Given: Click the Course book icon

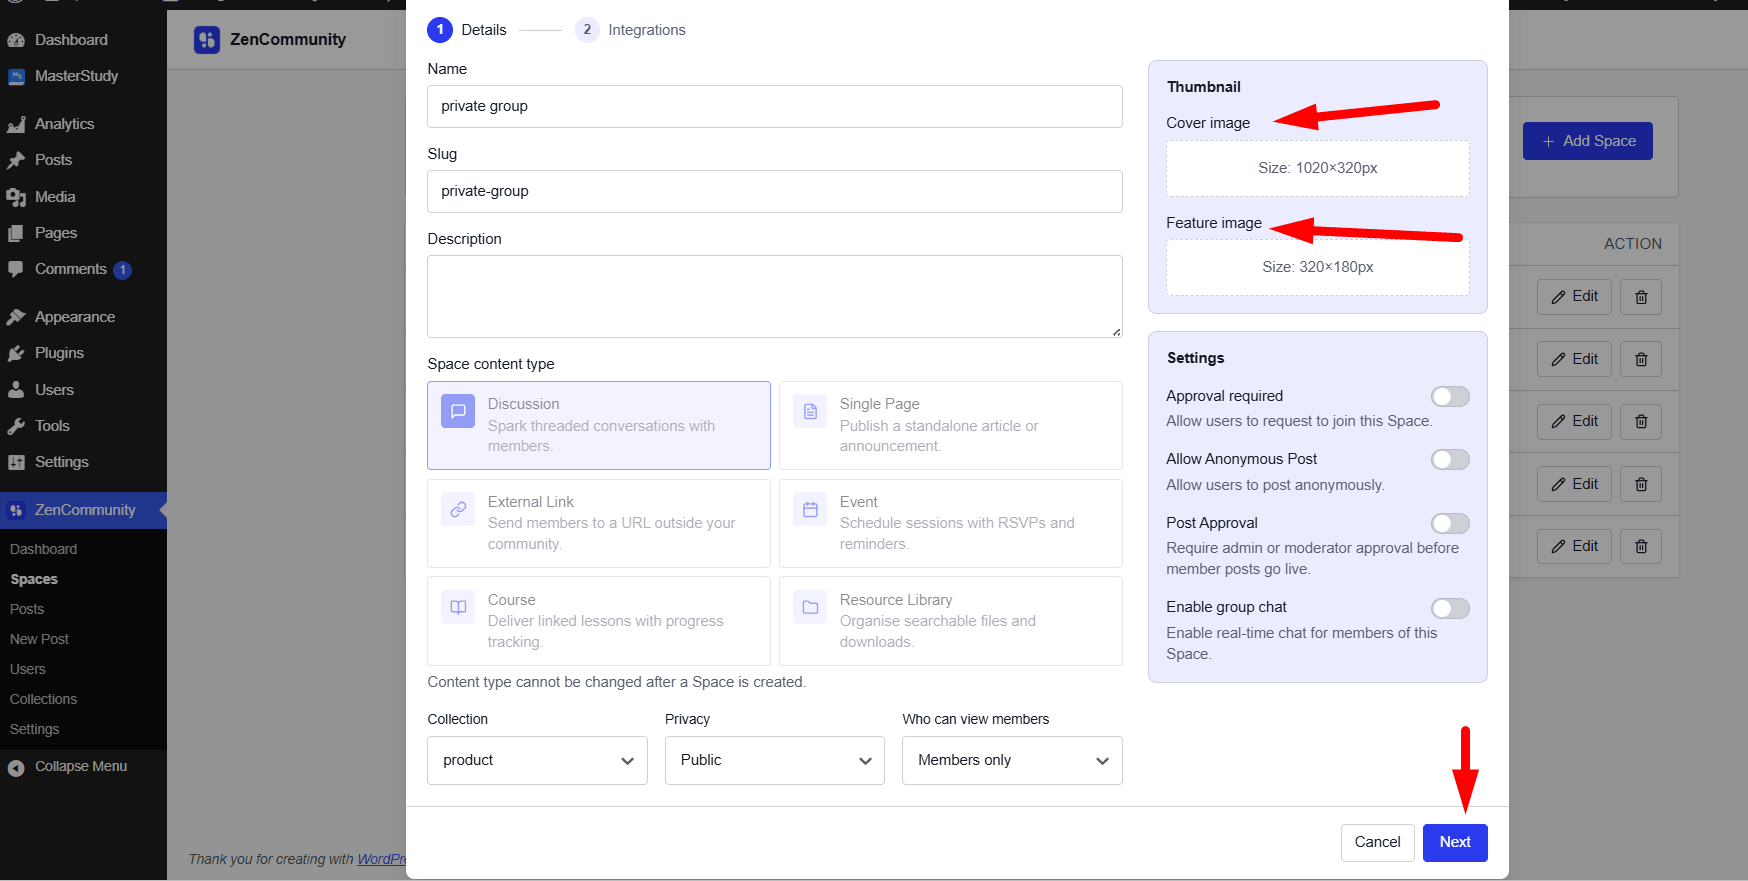Looking at the screenshot, I should pos(458,607).
